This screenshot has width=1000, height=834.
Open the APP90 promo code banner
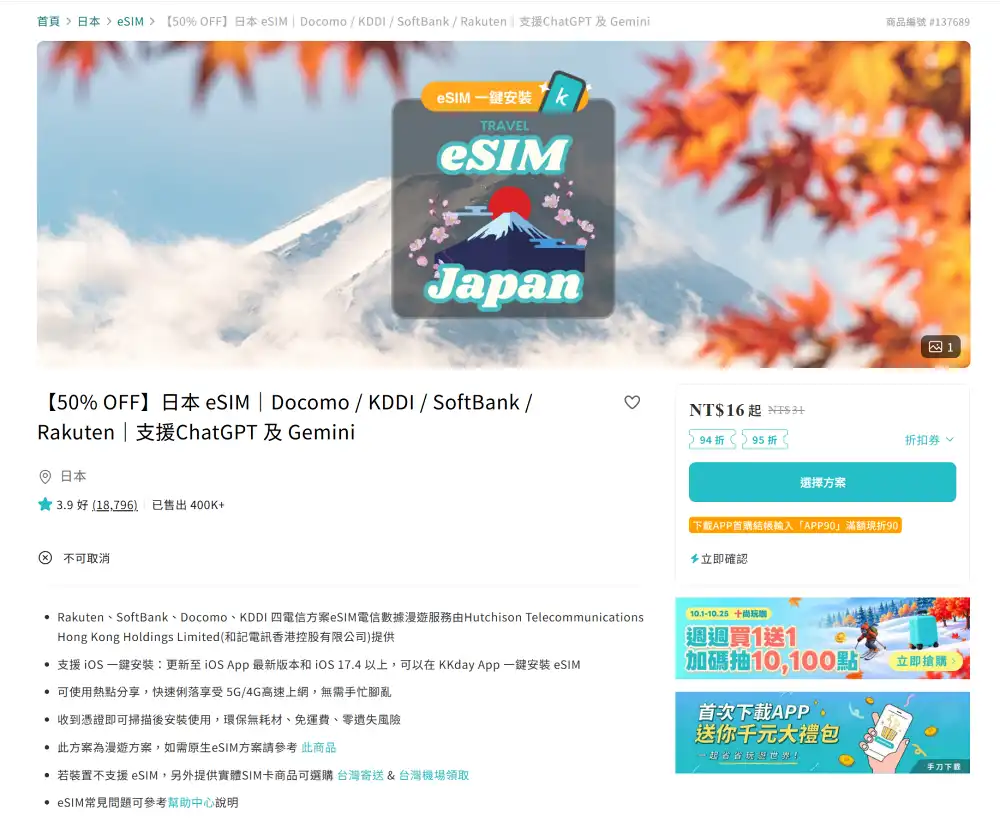click(795, 525)
